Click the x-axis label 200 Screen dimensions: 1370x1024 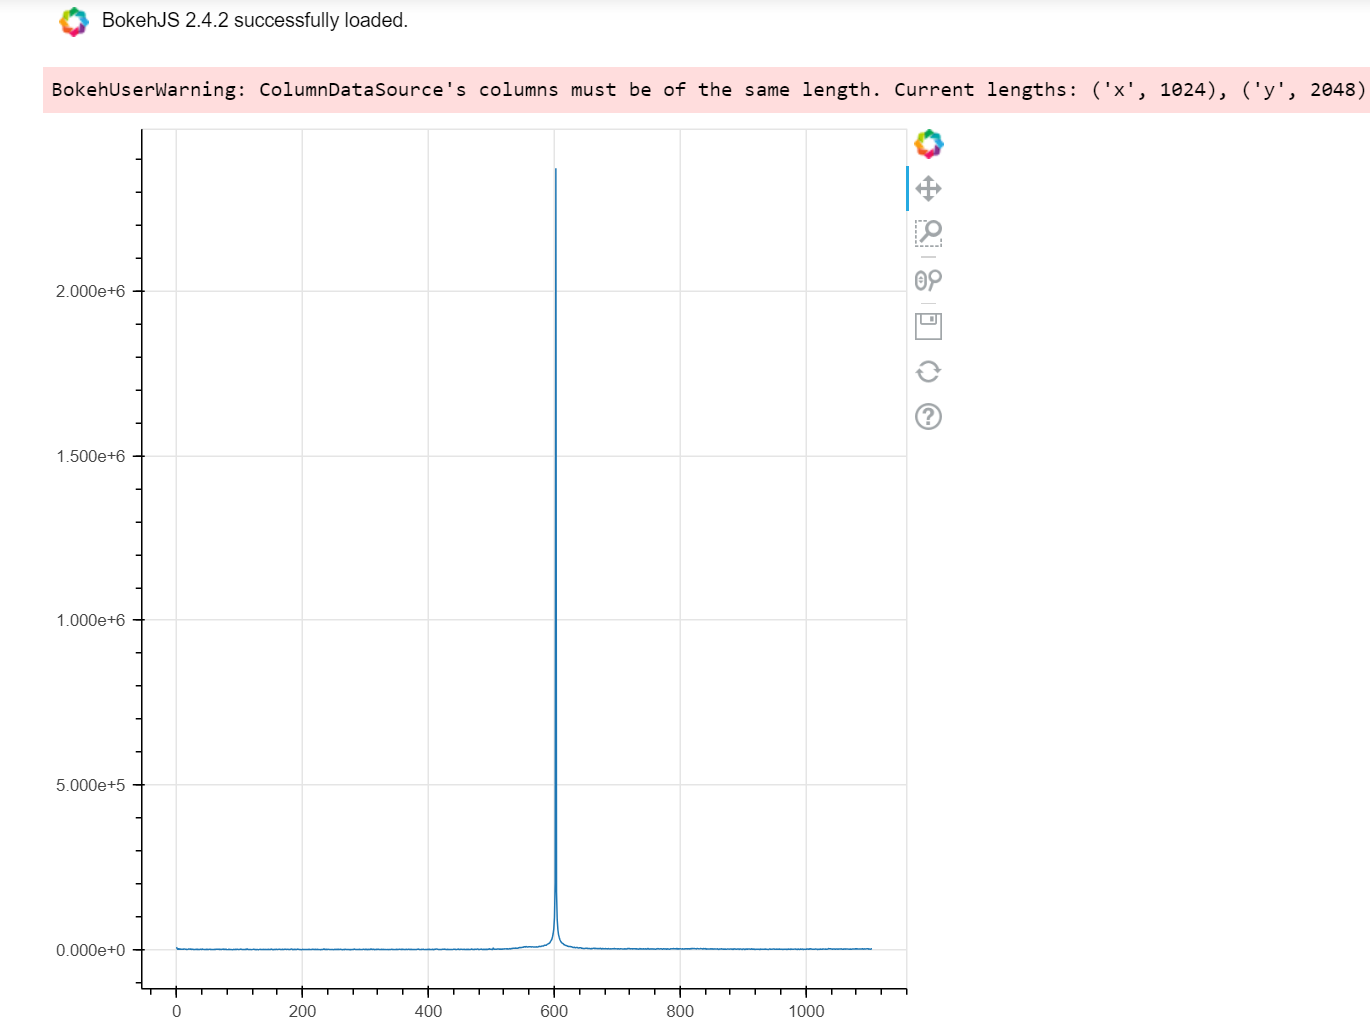pos(302,1011)
